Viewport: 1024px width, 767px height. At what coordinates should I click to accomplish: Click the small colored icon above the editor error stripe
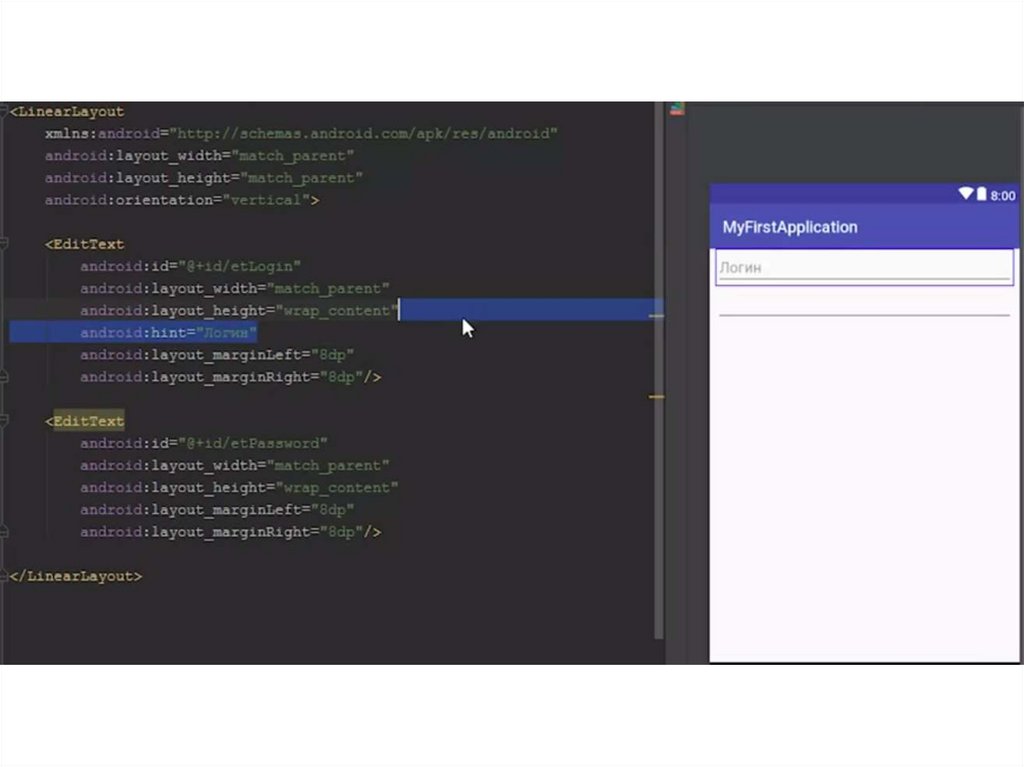[677, 108]
